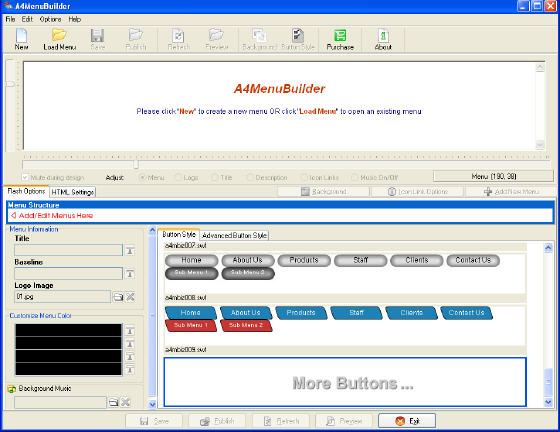Select the Button Style tab
This screenshot has height=432, width=560.
(x=179, y=235)
